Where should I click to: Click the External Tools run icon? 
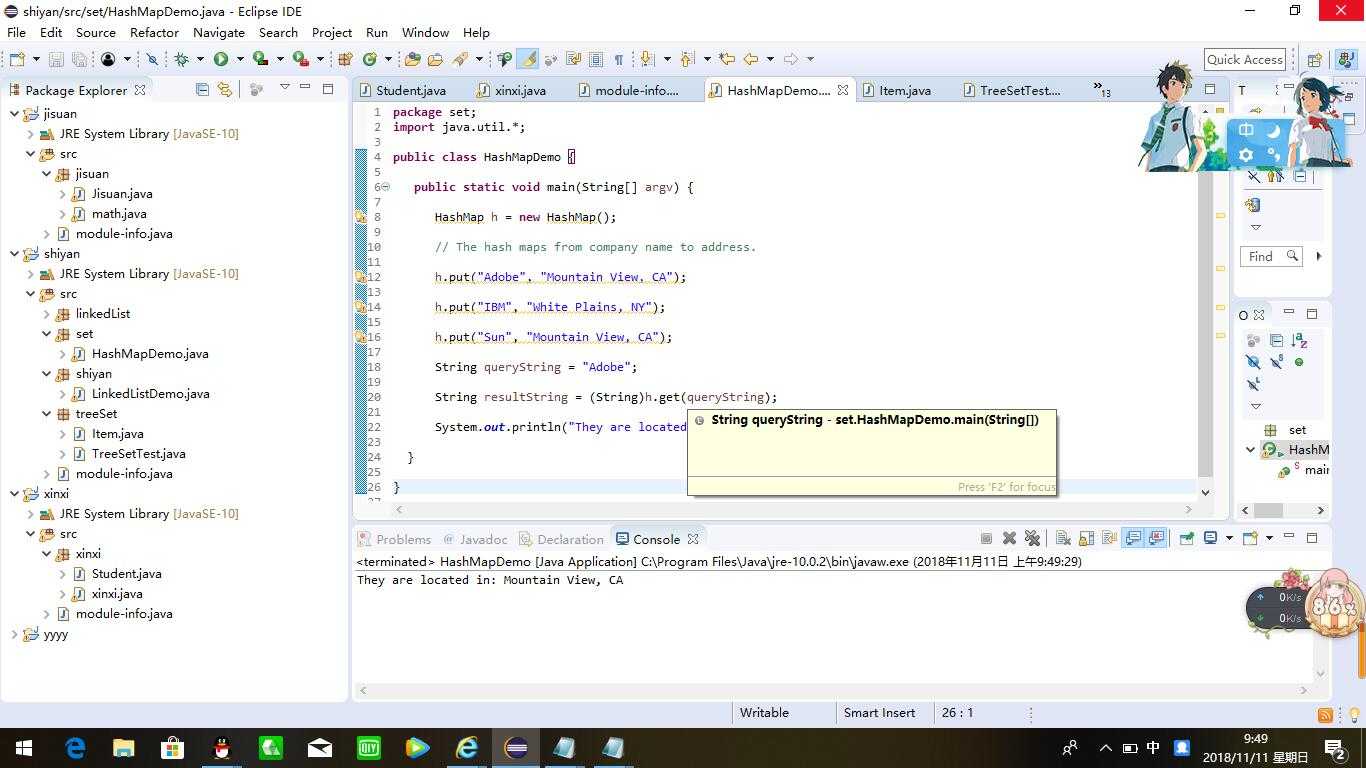click(x=300, y=59)
